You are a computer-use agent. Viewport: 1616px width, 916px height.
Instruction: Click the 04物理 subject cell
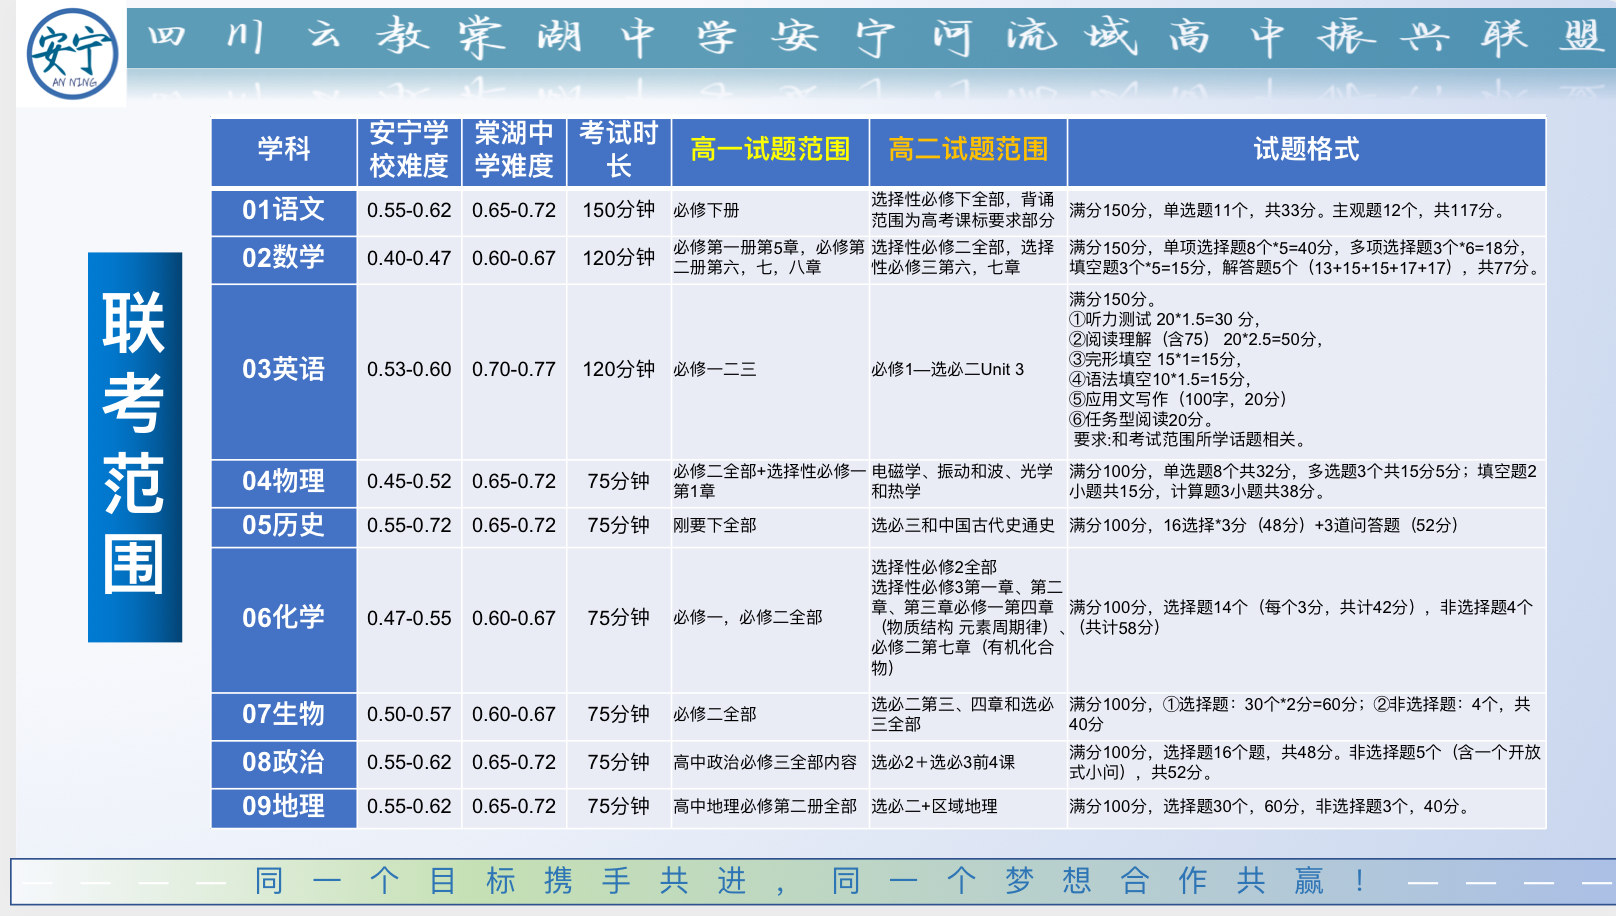[x=284, y=483]
